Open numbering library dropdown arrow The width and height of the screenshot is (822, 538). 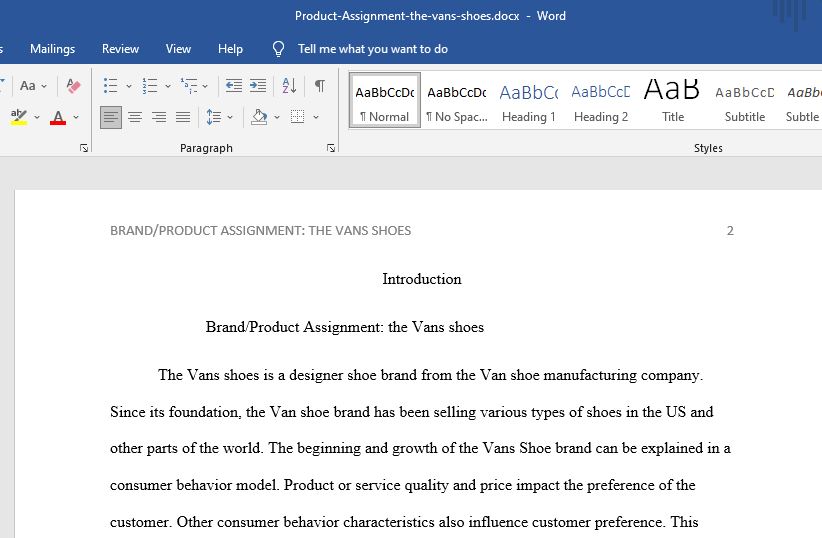(x=168, y=86)
